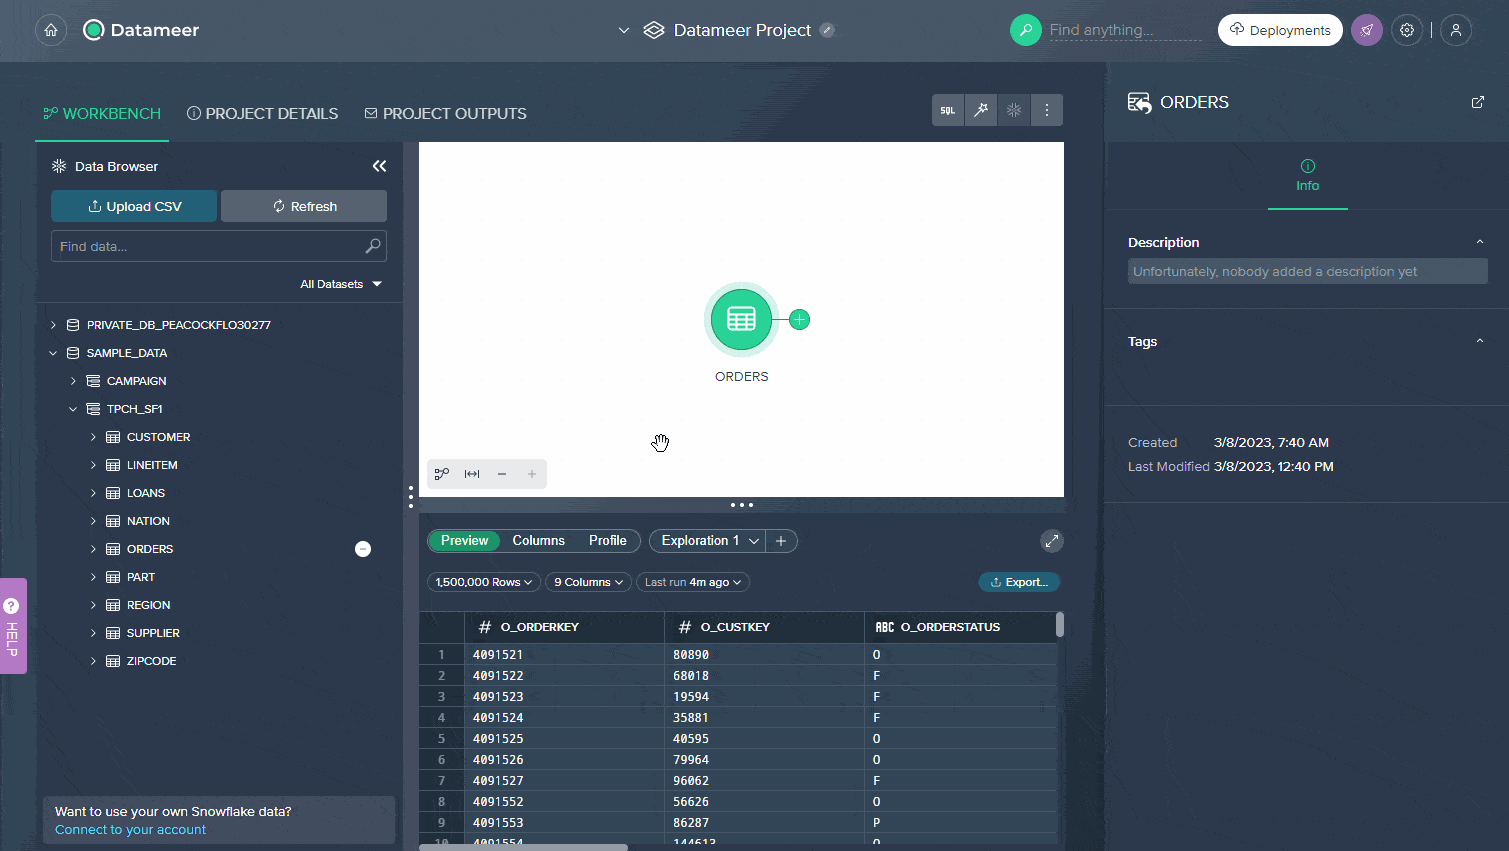Click the auto-layout flow icon
1509x851 pixels.
(x=442, y=474)
